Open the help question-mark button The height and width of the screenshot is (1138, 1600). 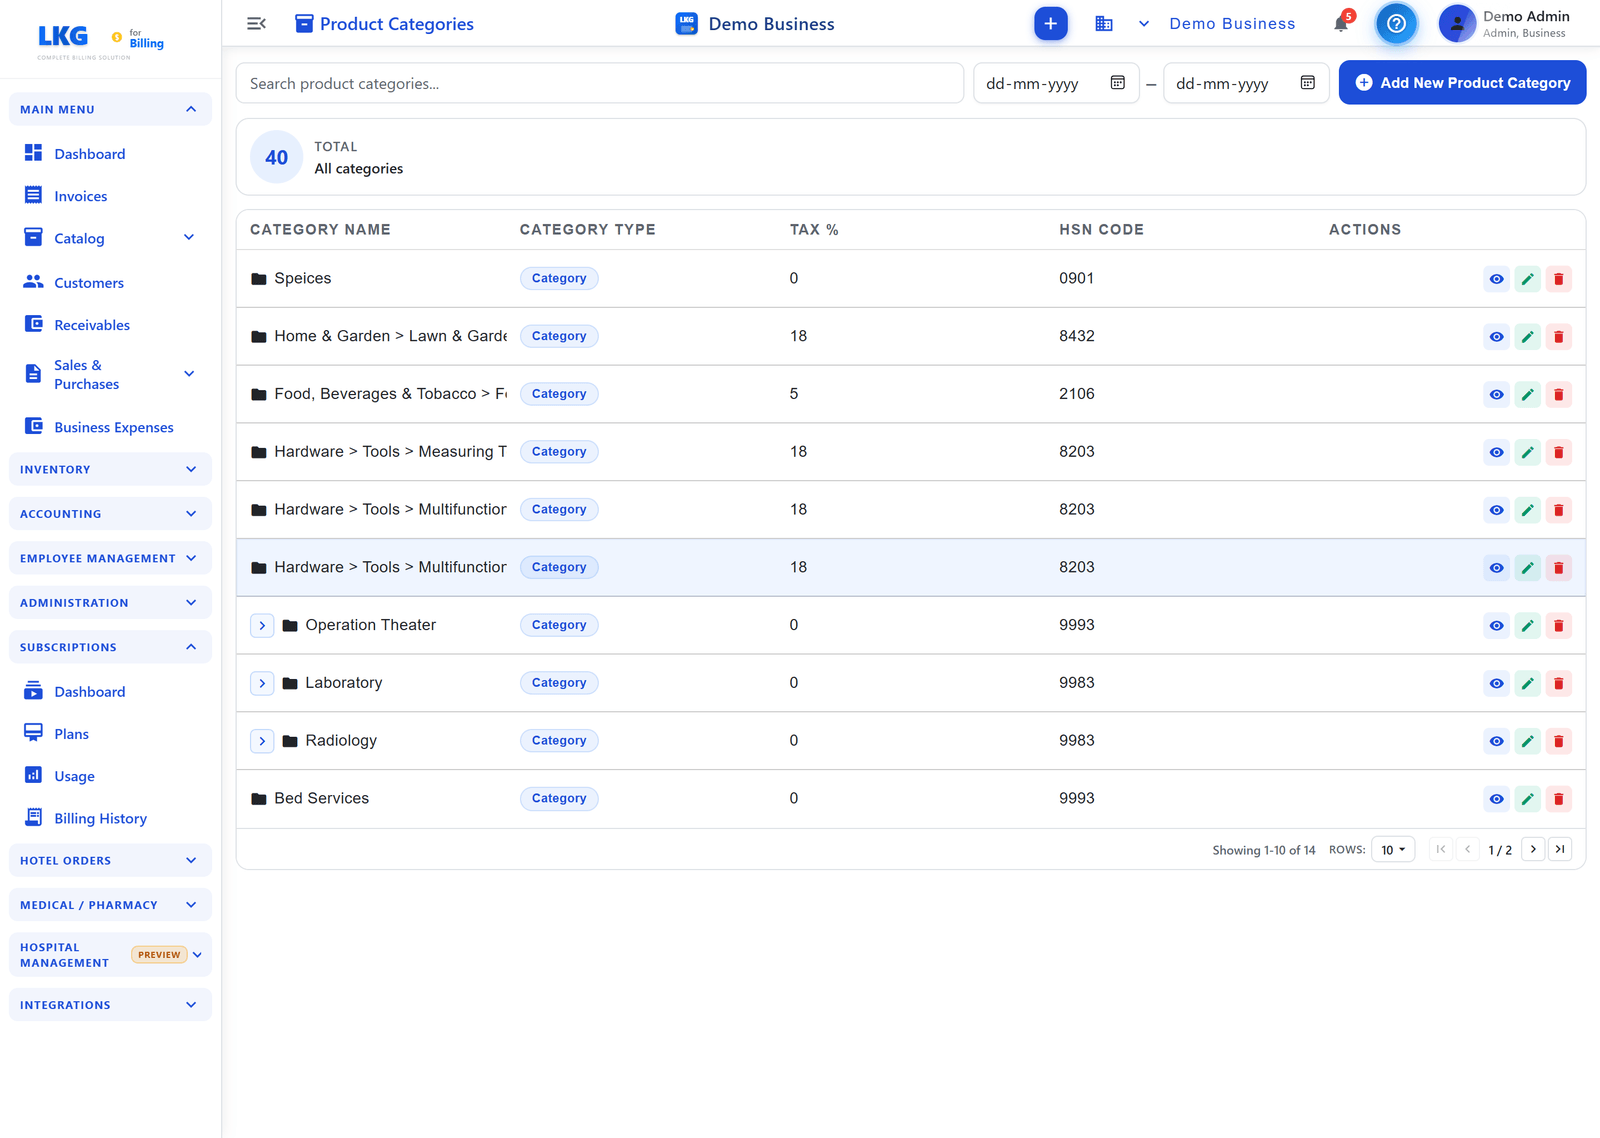(1396, 23)
